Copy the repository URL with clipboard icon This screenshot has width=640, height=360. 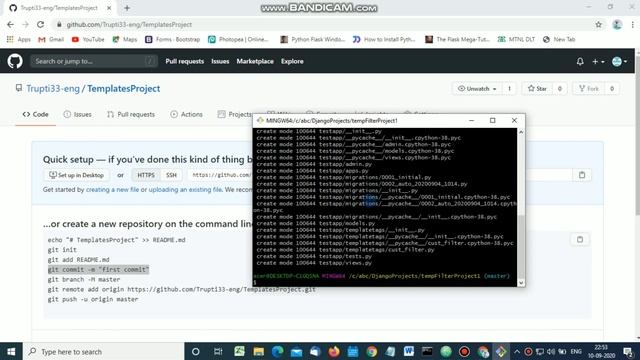(582, 175)
